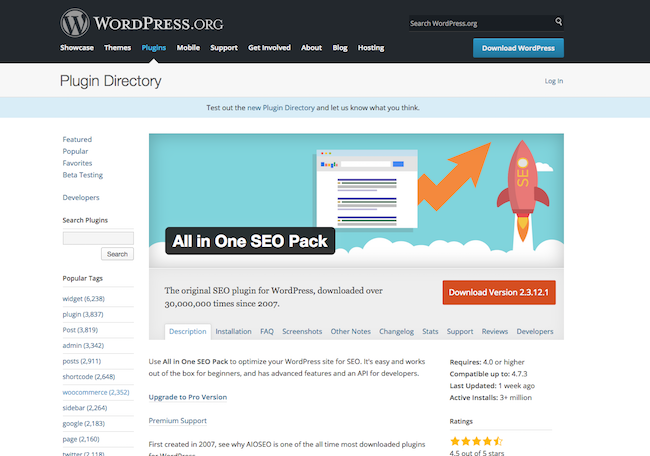Image resolution: width=650 pixels, height=456 pixels.
Task: Open the About nav item
Action: [311, 48]
